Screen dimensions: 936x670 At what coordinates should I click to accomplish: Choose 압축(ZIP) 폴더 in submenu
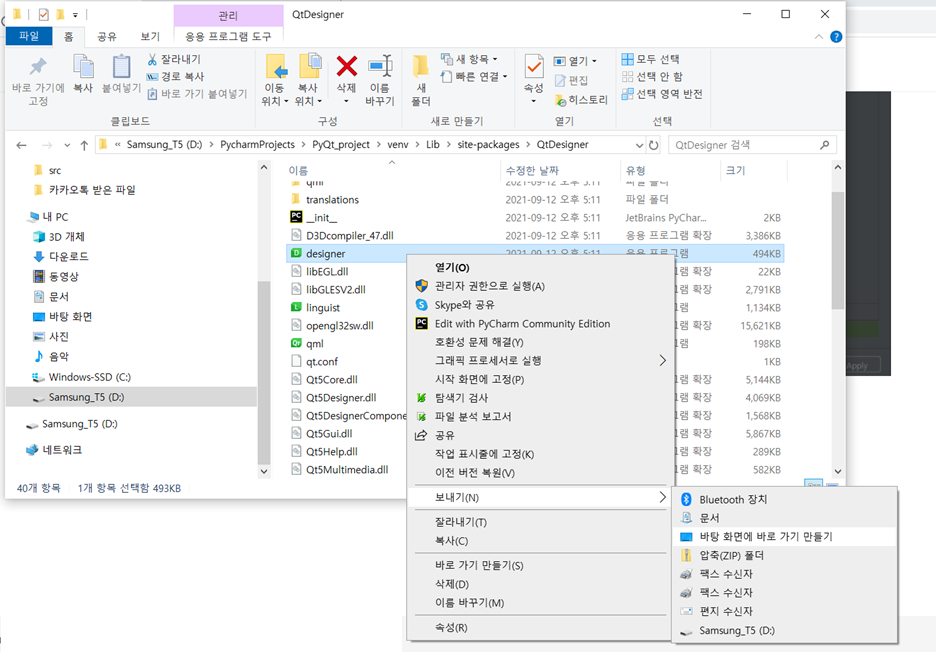coord(784,555)
